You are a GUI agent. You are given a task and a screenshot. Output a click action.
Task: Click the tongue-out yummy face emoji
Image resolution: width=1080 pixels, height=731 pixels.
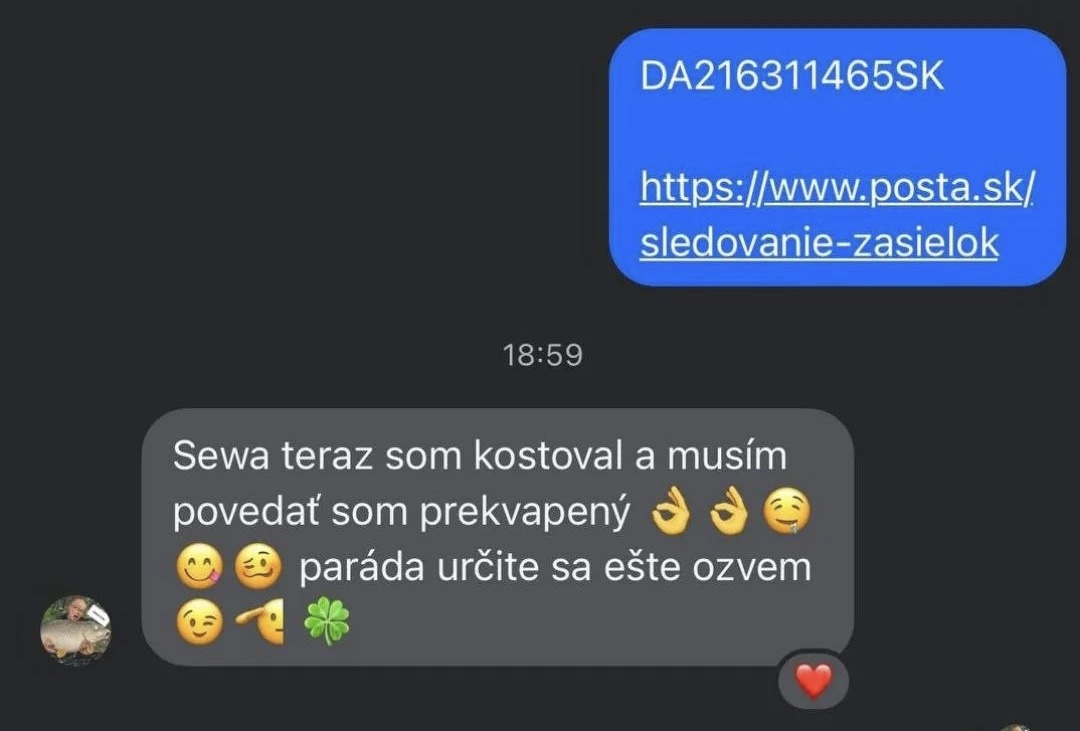(x=200, y=567)
